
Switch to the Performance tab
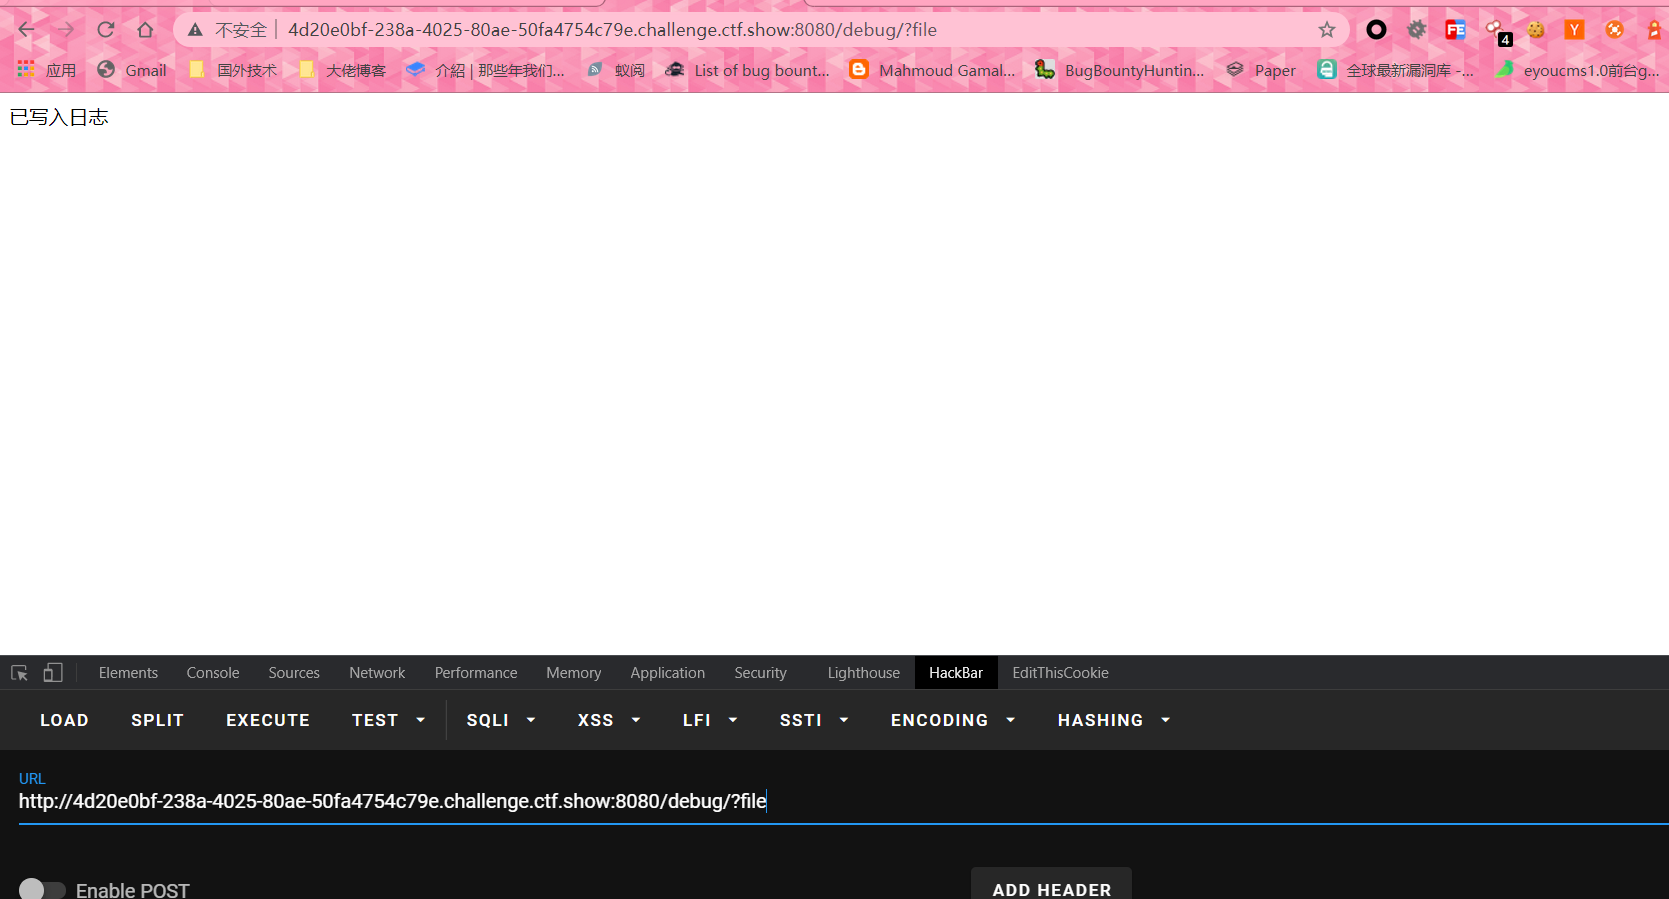tap(476, 673)
